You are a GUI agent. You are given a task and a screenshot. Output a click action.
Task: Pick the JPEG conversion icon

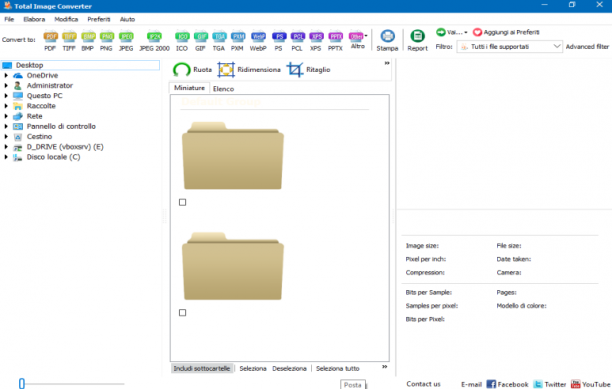126,41
